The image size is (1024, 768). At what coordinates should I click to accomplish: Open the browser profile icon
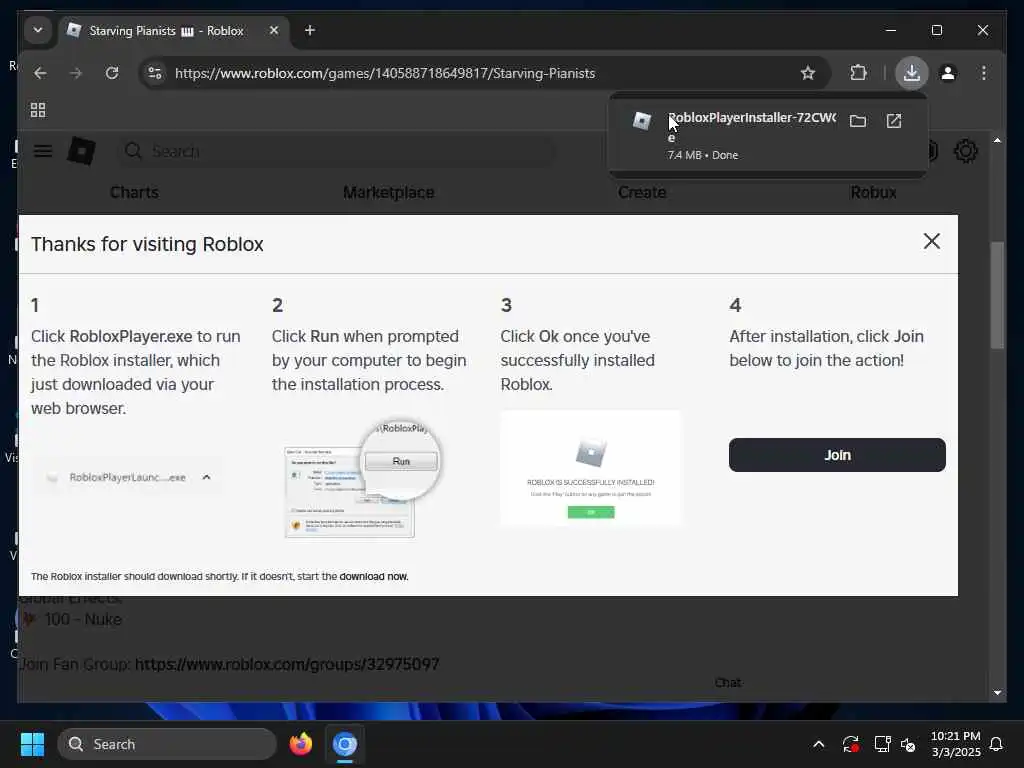pos(948,73)
